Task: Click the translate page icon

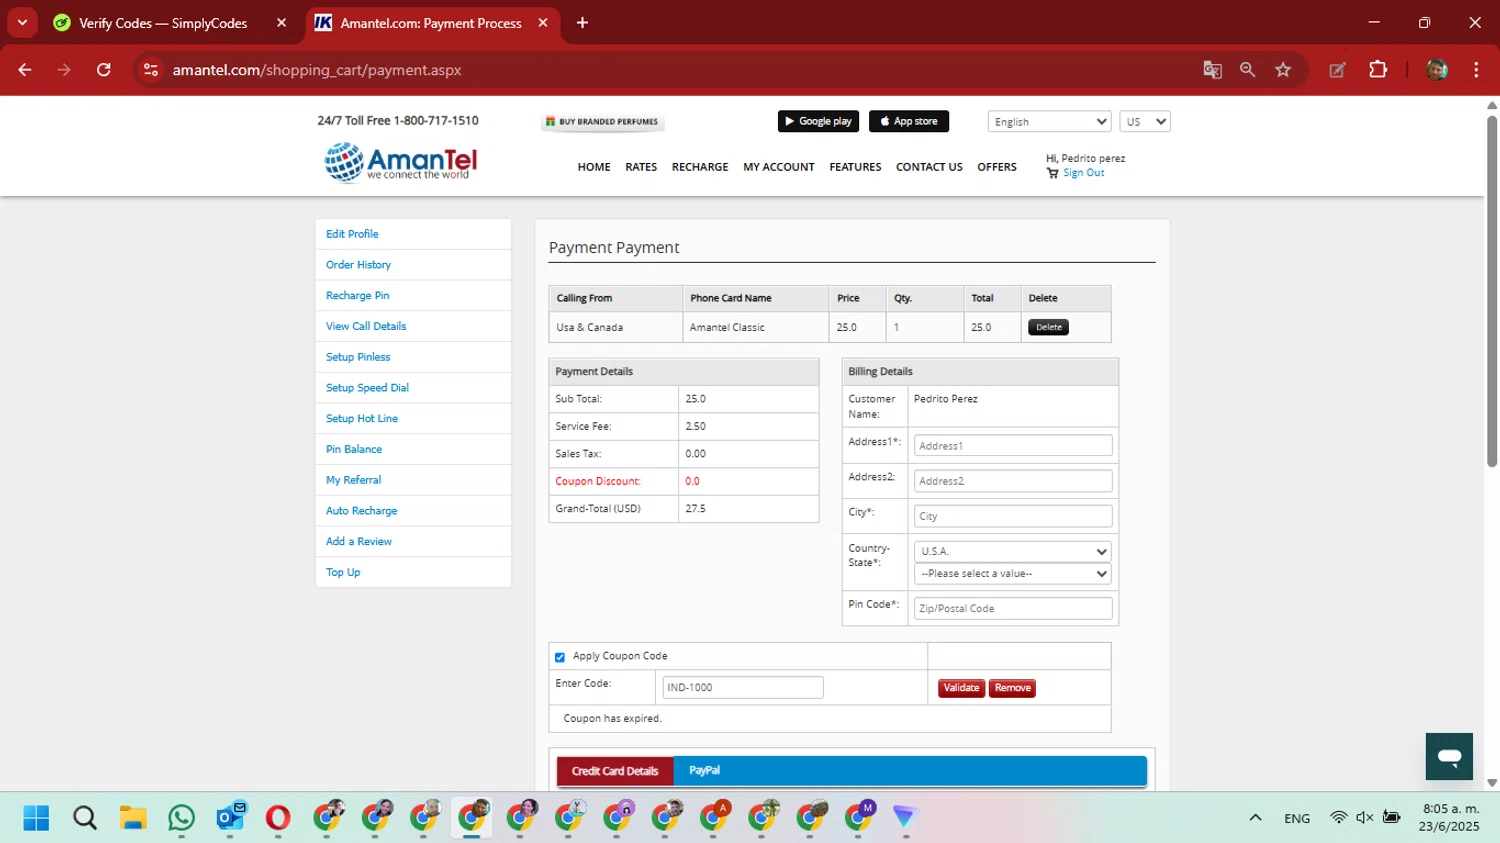Action: 1212,70
